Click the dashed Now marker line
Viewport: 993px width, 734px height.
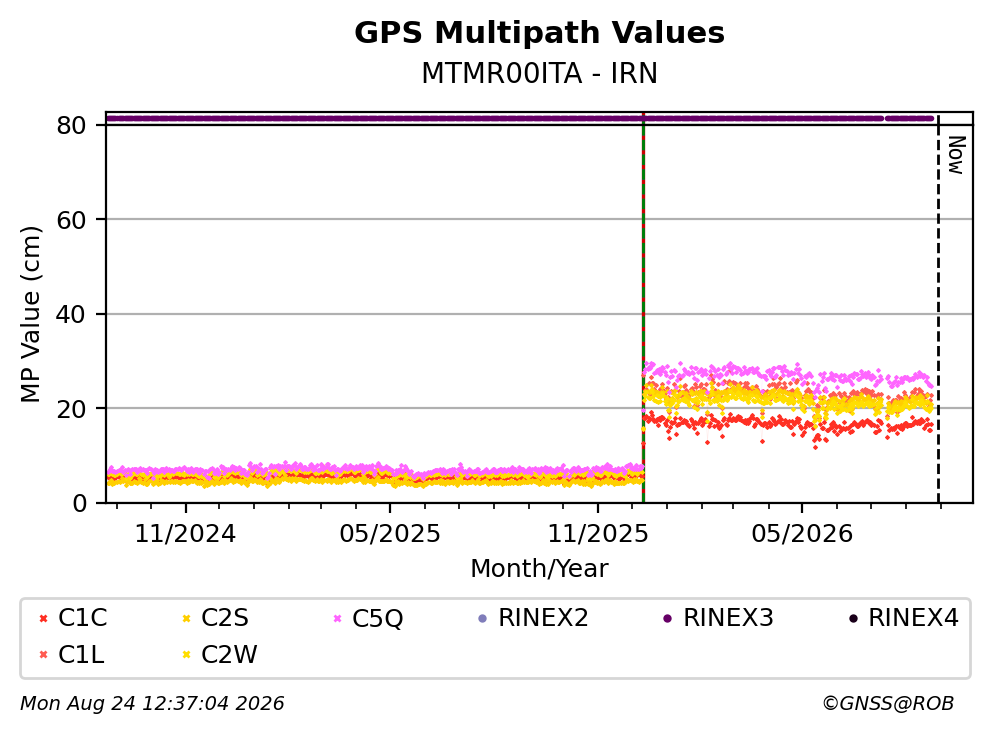[938, 308]
